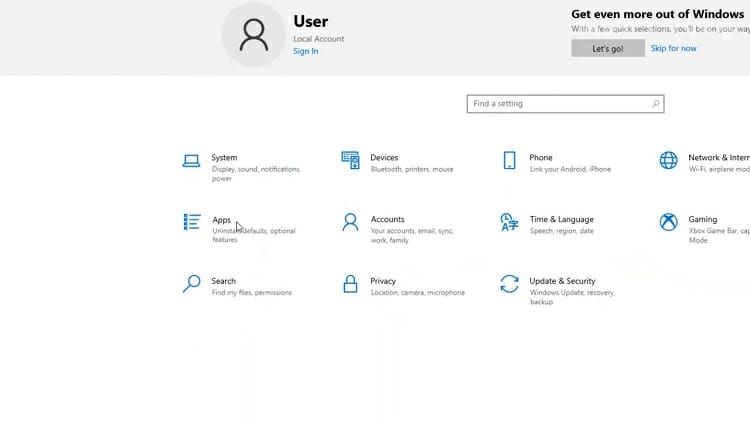Screen dimensions: 750x421
Task: Click 'Windows Update, recovery, backup' description
Action: pyautogui.click(x=572, y=297)
